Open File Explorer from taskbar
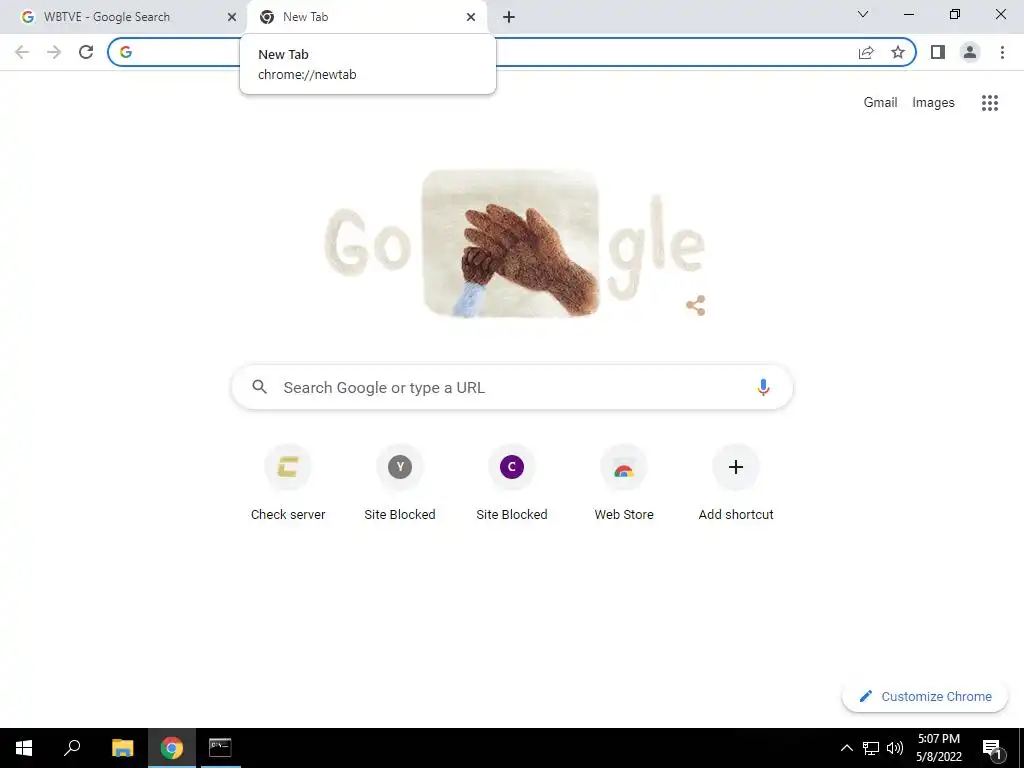Screen dimensions: 1024x768 point(122,748)
